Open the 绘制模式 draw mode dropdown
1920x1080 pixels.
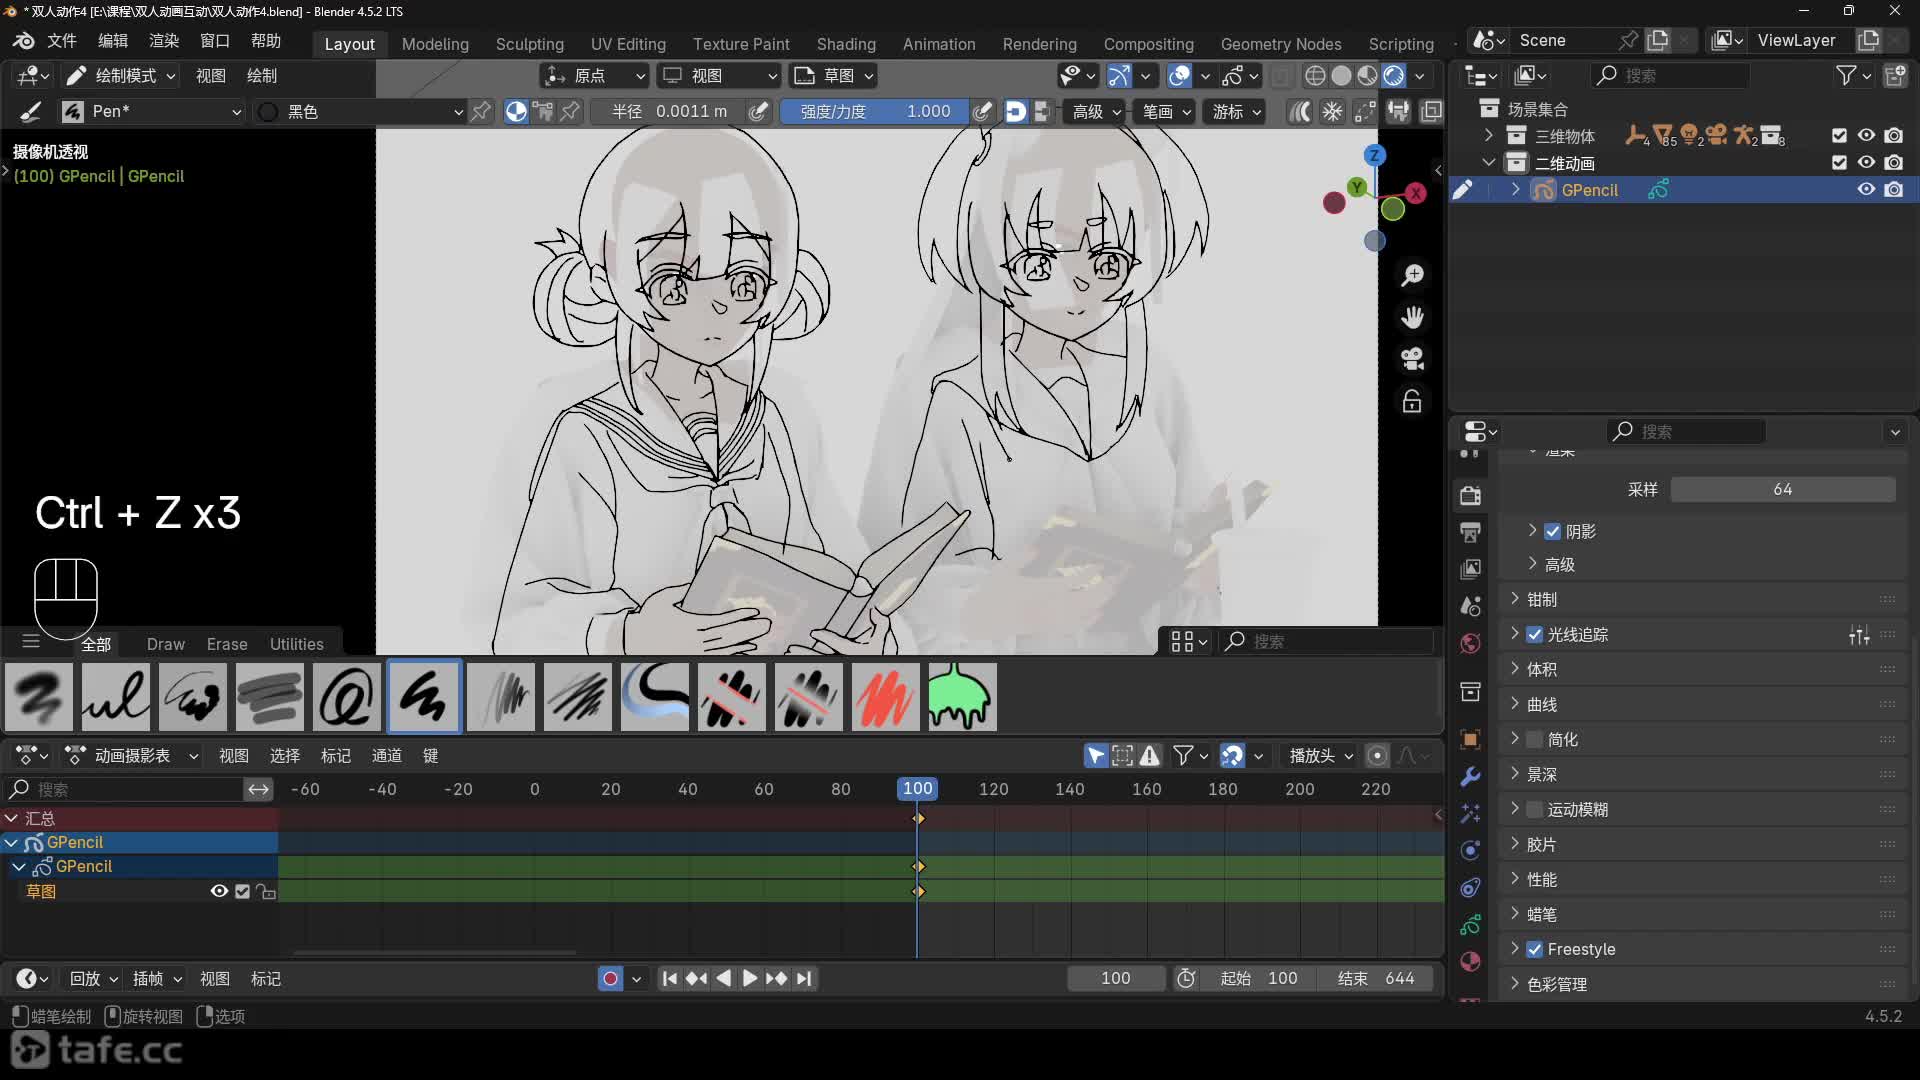click(121, 75)
